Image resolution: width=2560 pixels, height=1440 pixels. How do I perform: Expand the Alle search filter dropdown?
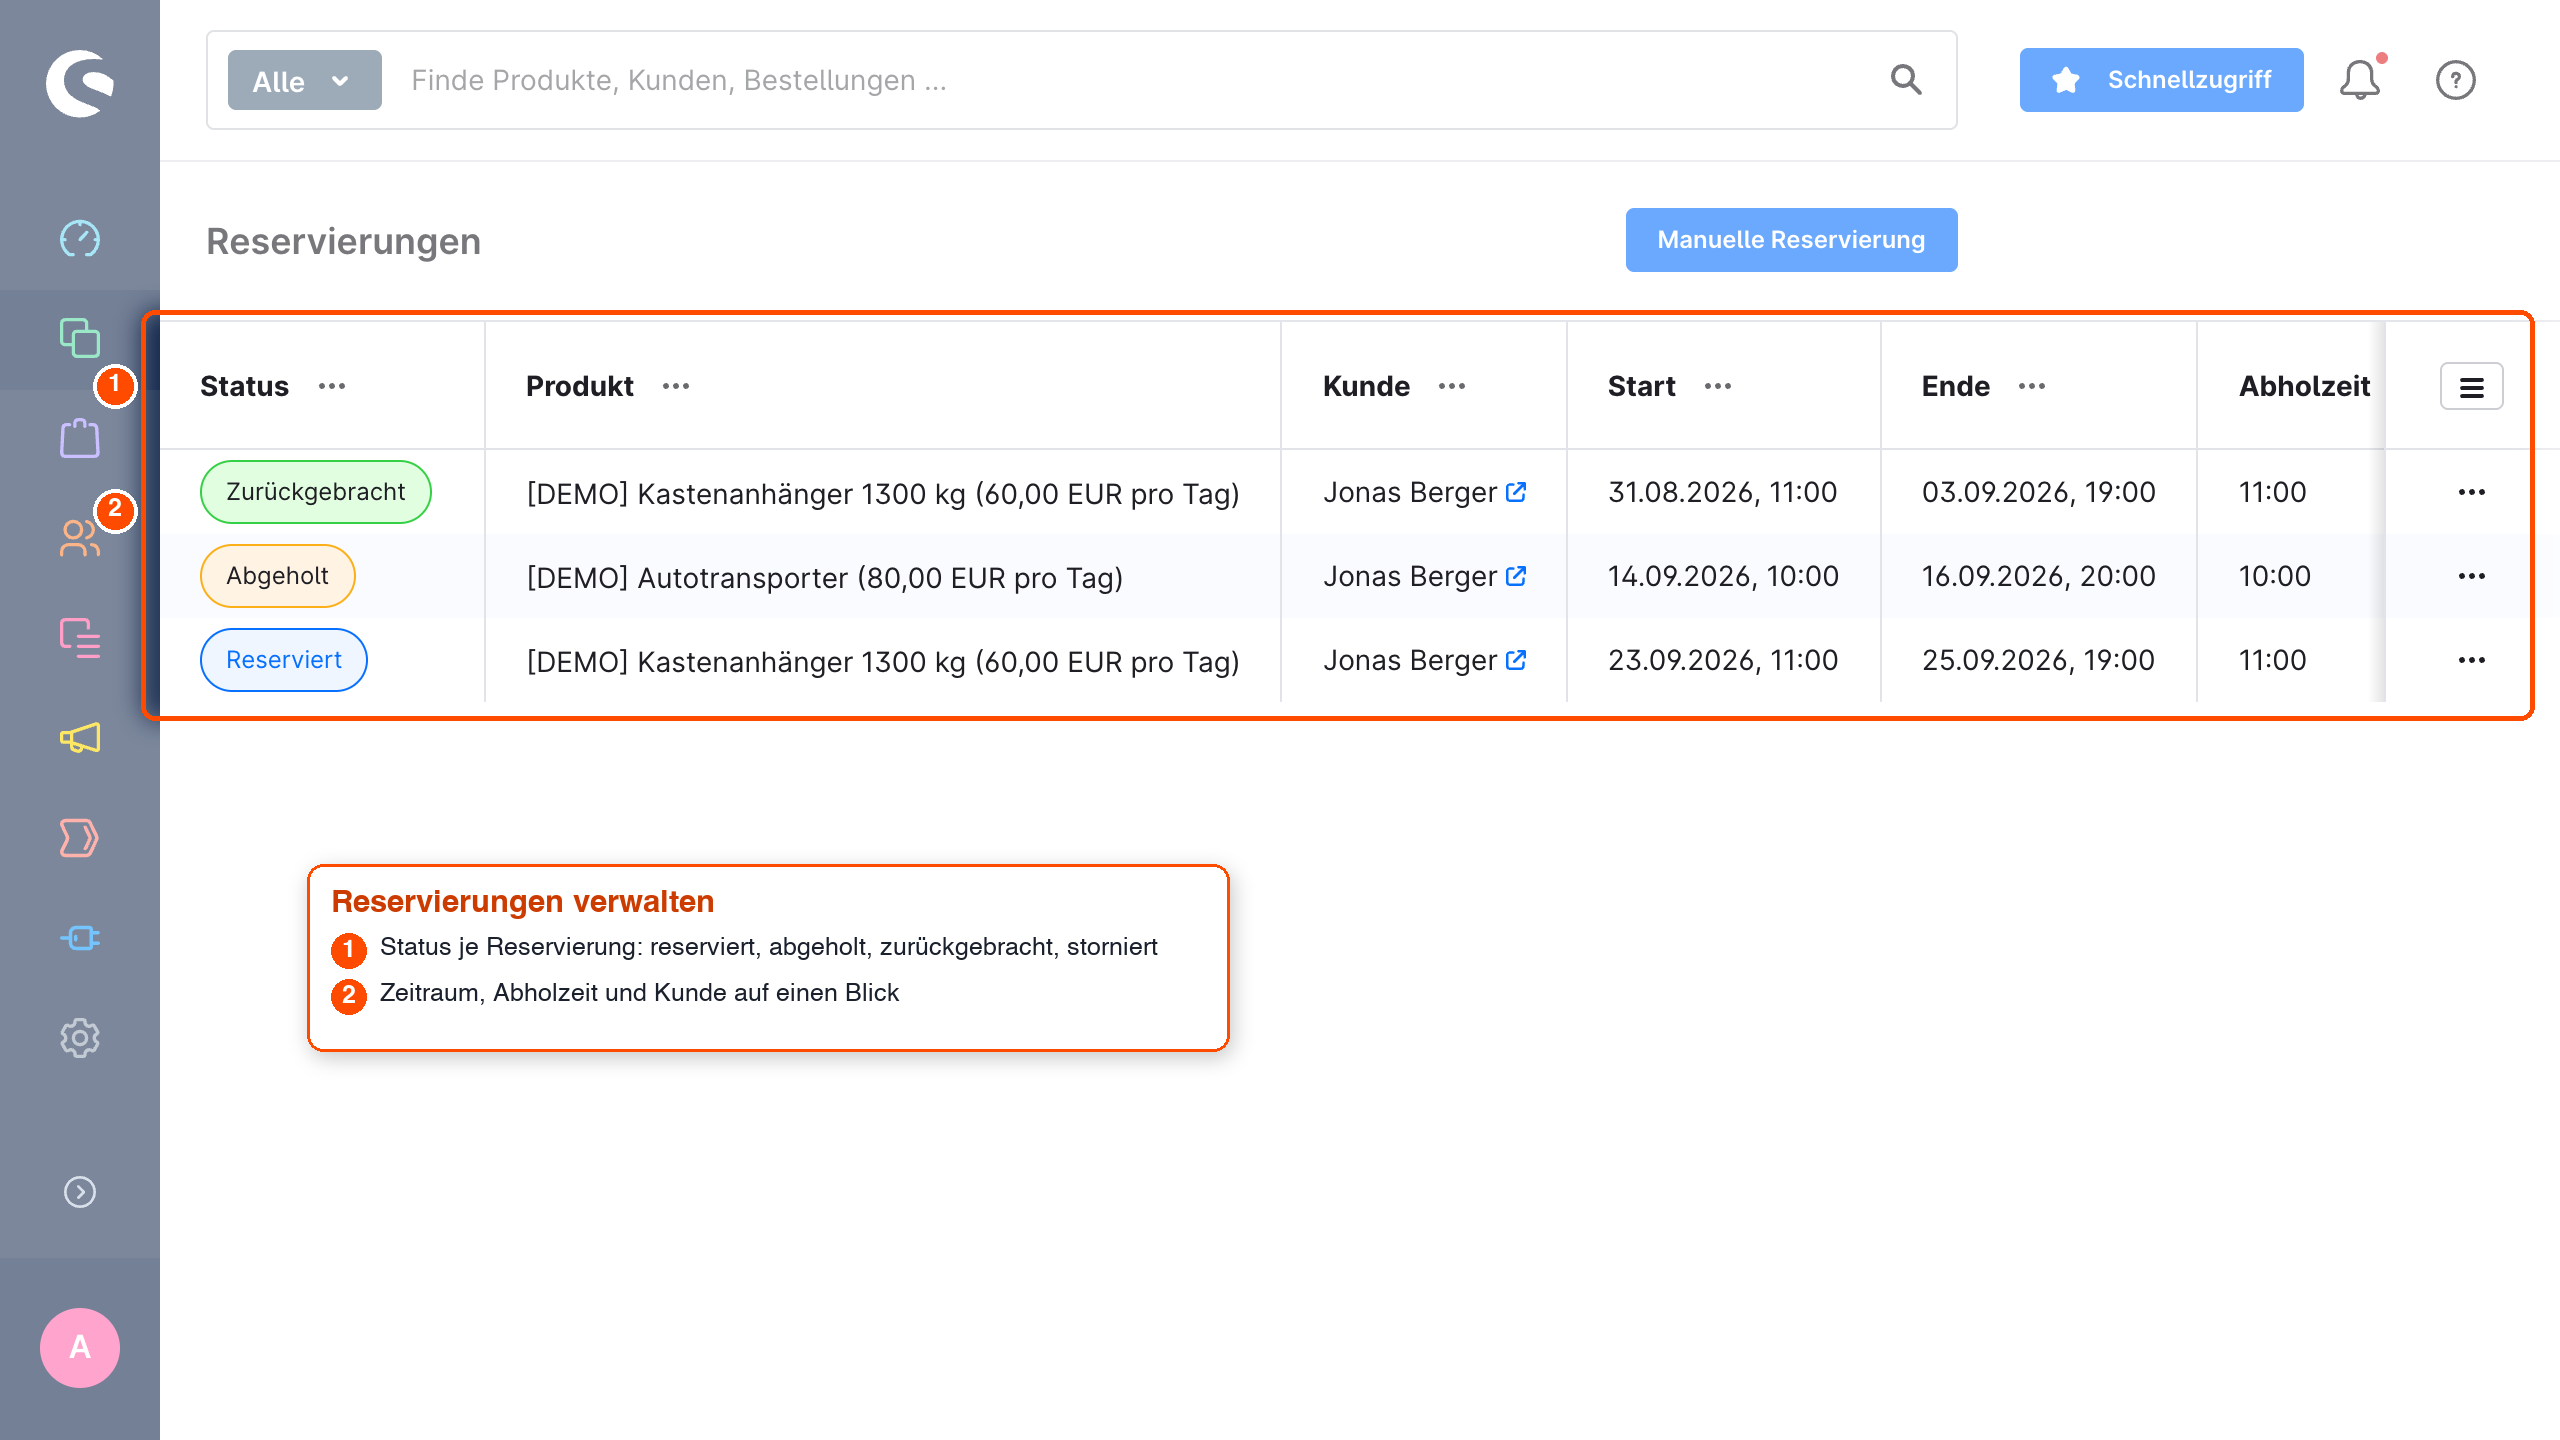(x=305, y=80)
